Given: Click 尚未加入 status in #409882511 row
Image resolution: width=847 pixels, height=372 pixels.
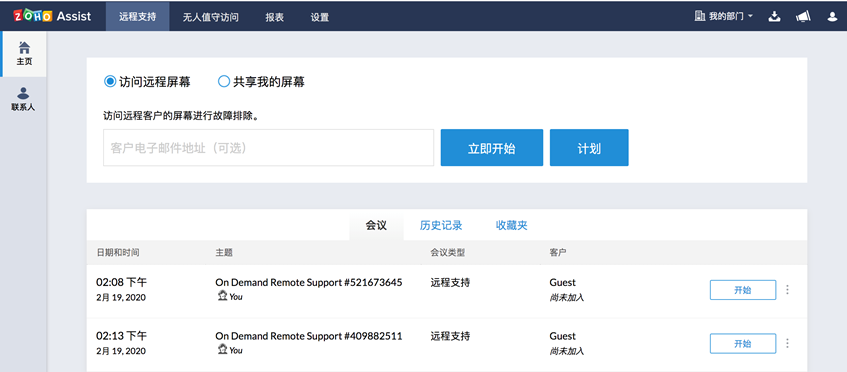Looking at the screenshot, I should tap(567, 351).
